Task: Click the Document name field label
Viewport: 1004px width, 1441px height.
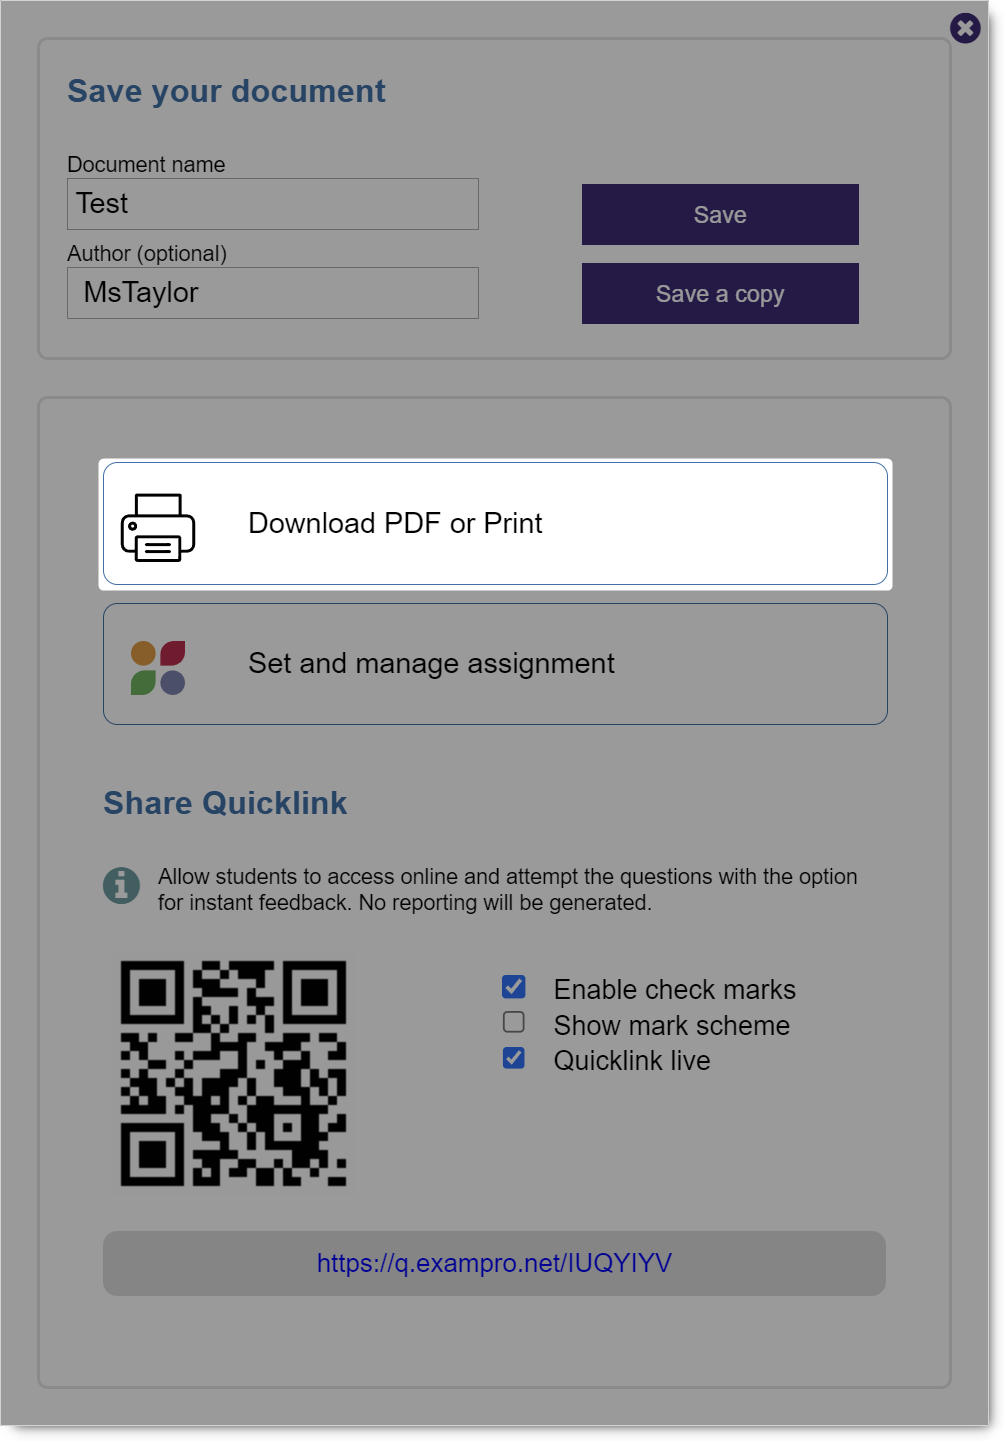Action: [x=146, y=164]
